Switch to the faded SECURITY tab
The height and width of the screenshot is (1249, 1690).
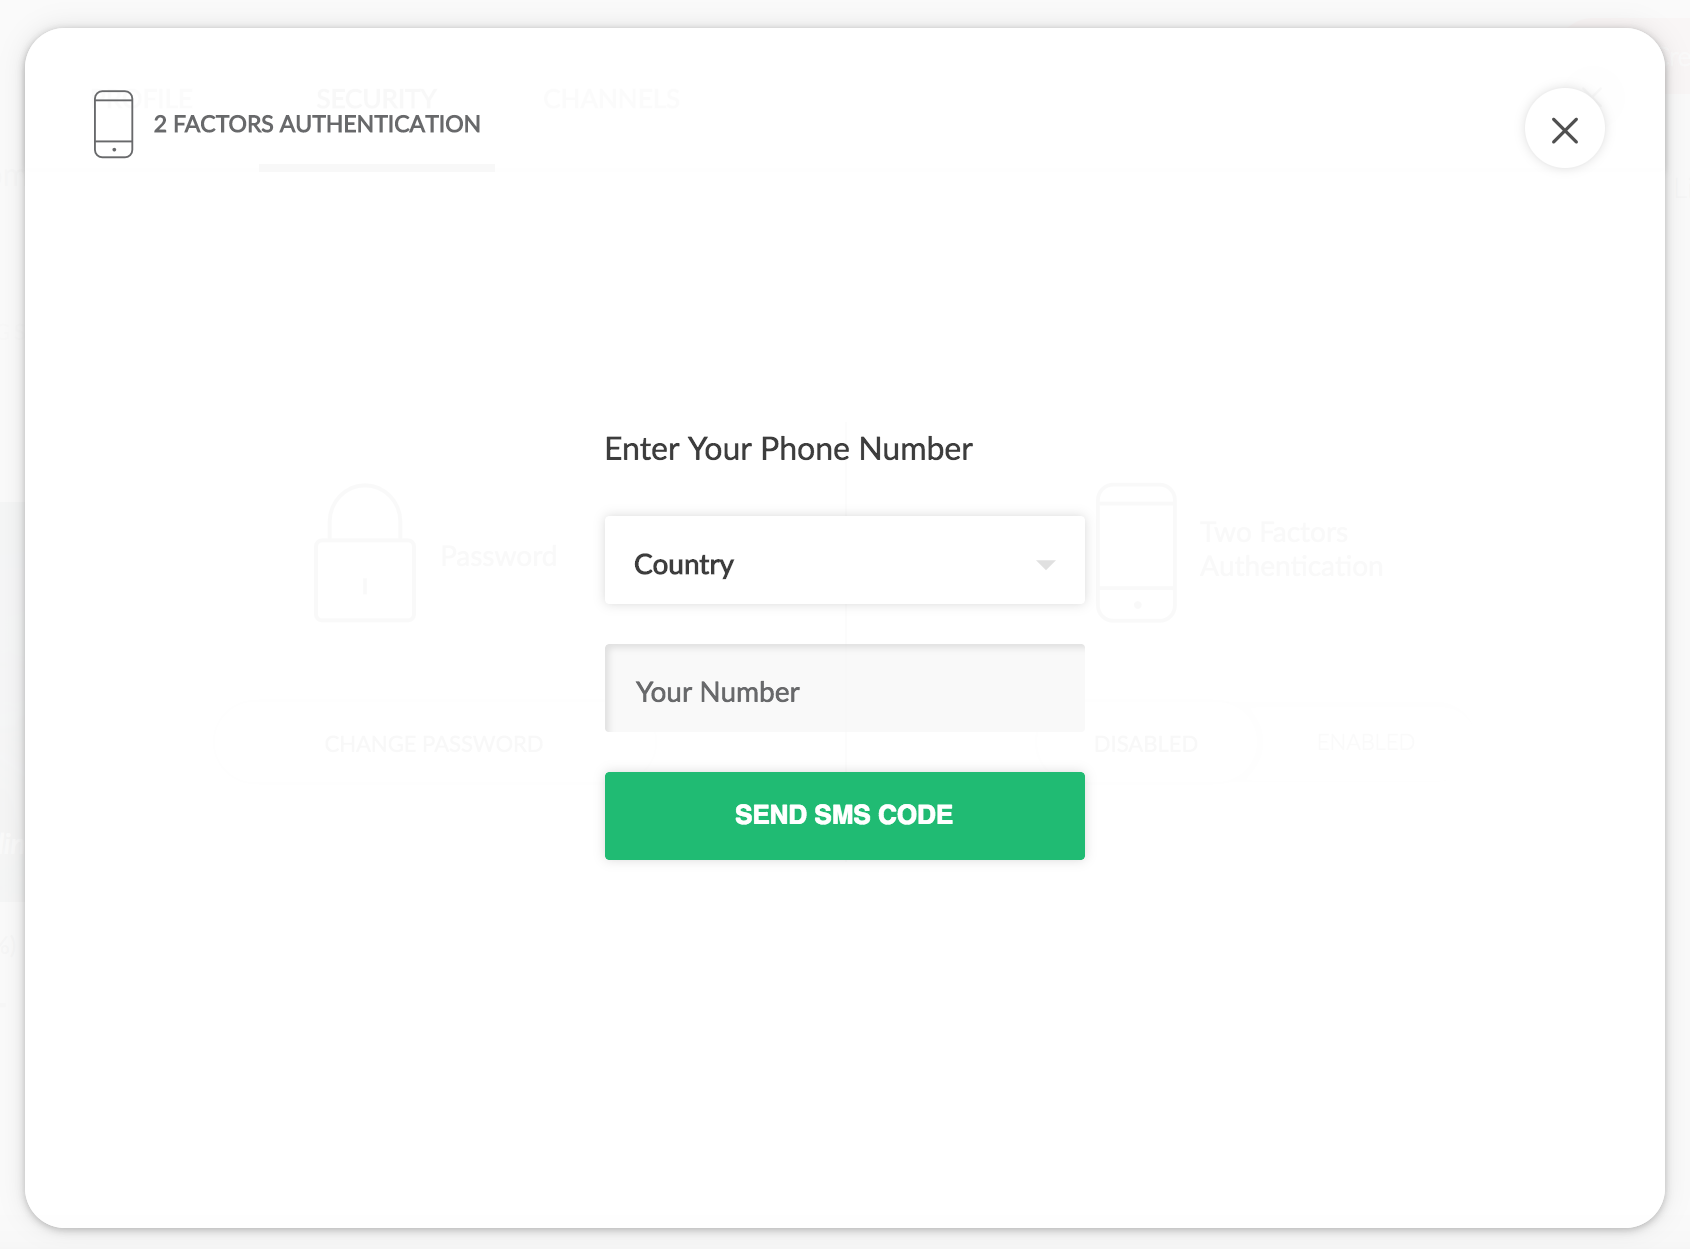coord(376,99)
